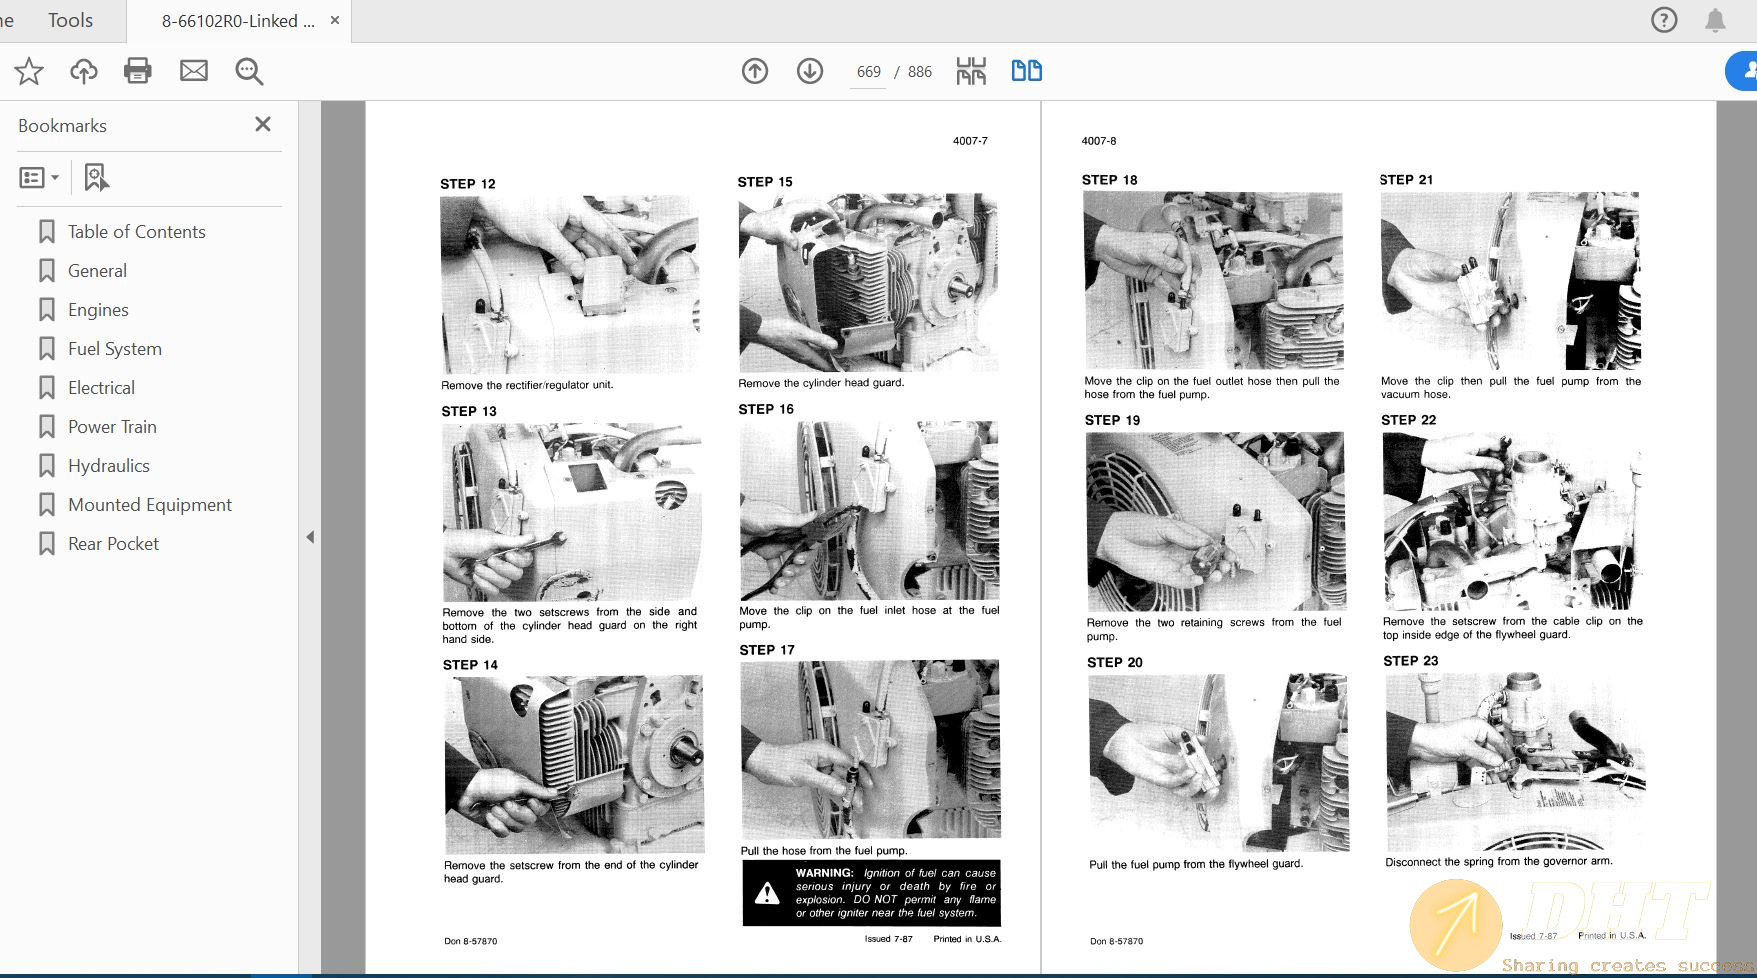Go to next page with down arrow
The image size is (1757, 978).
[x=810, y=71]
